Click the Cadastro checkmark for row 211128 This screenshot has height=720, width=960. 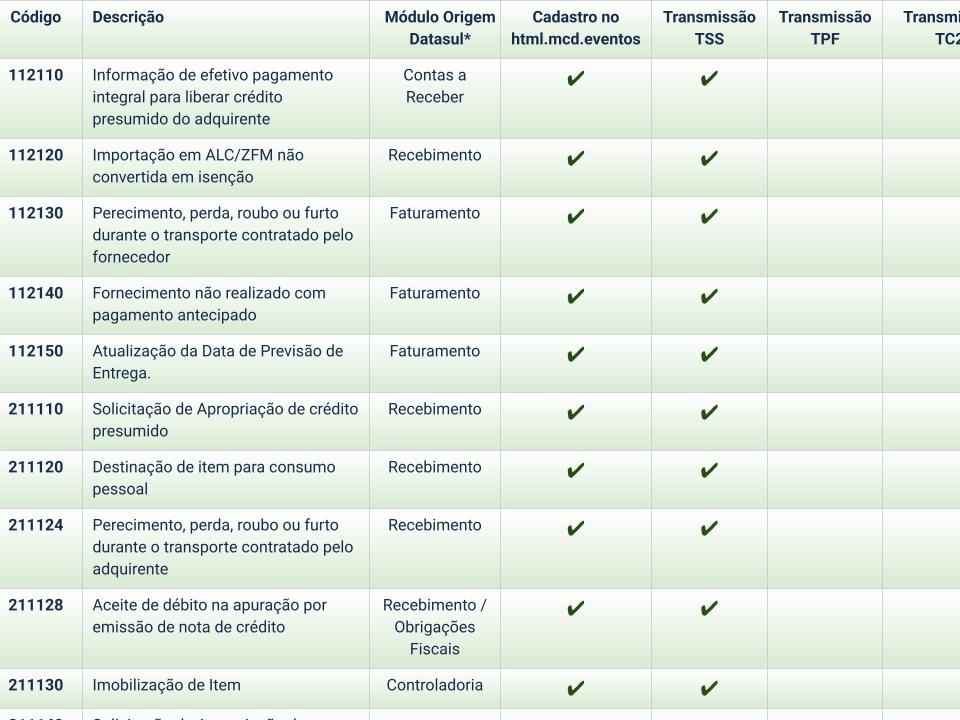pos(575,609)
